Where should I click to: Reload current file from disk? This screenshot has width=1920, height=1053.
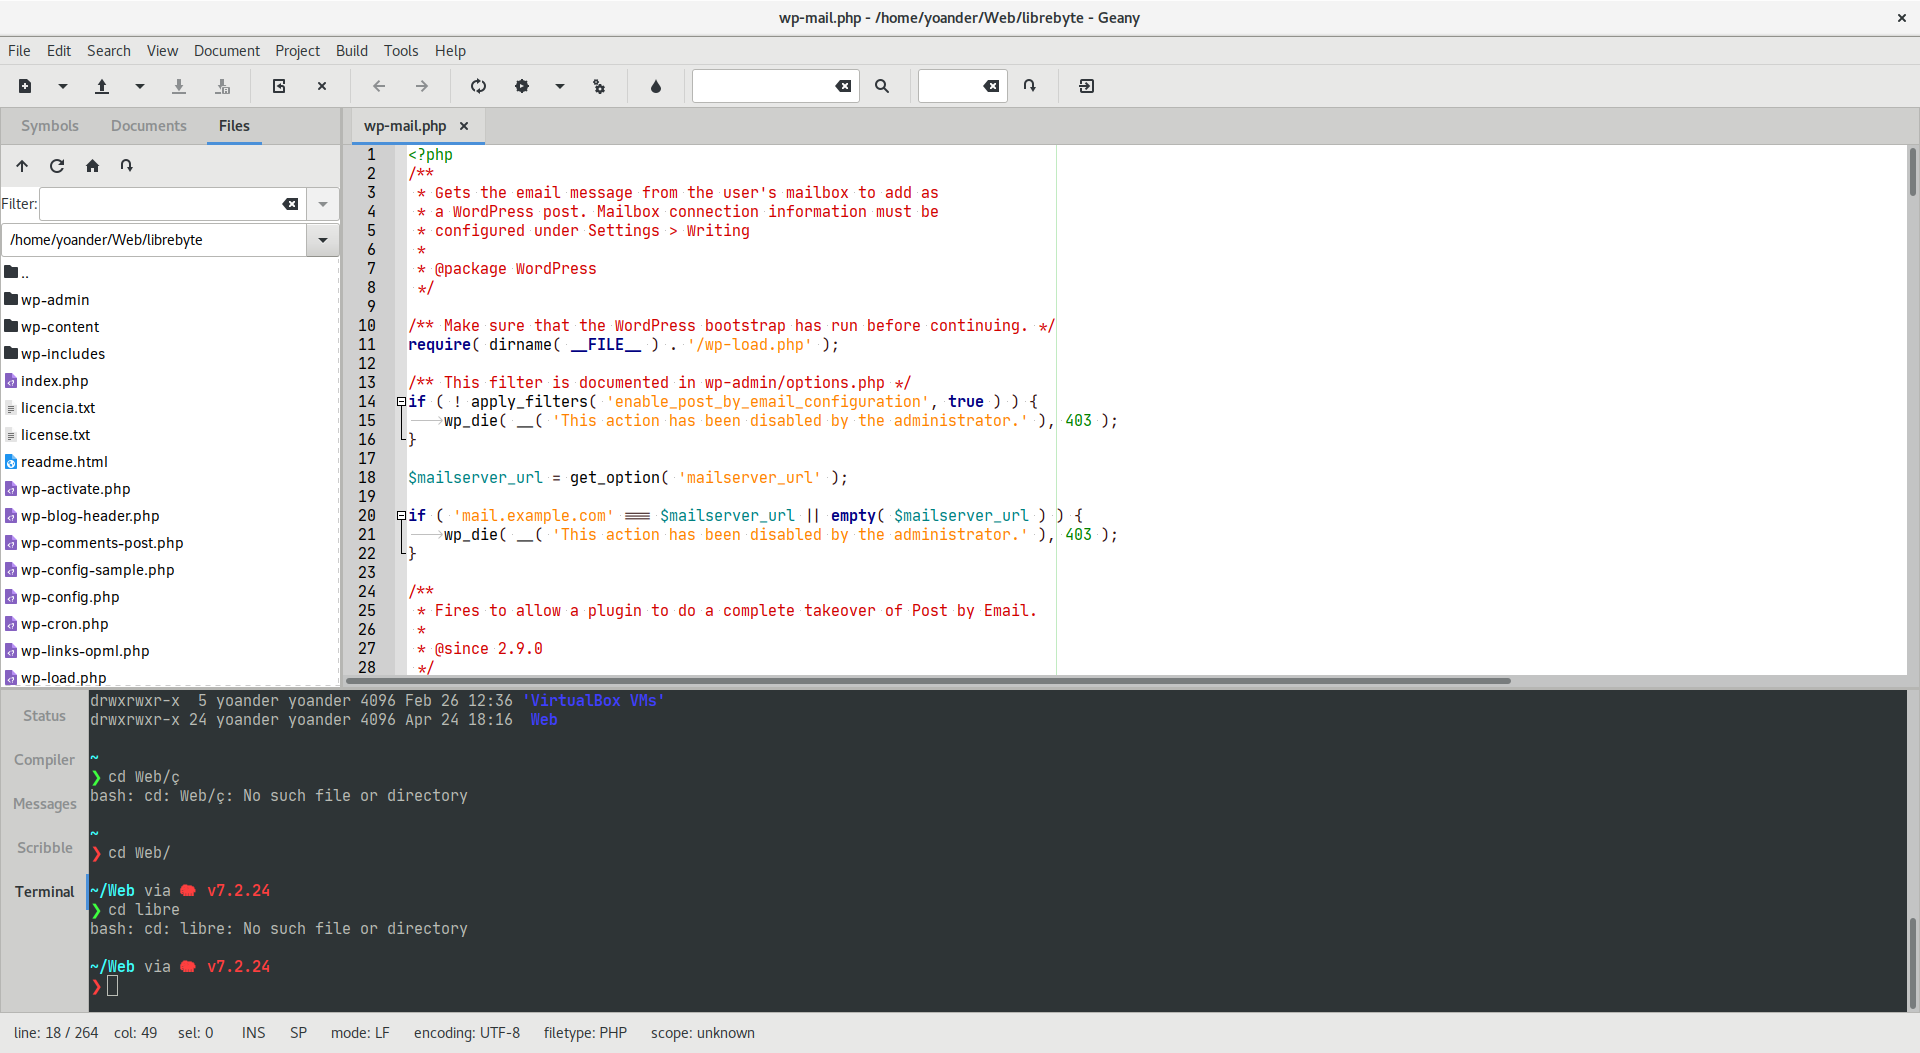pos(279,87)
